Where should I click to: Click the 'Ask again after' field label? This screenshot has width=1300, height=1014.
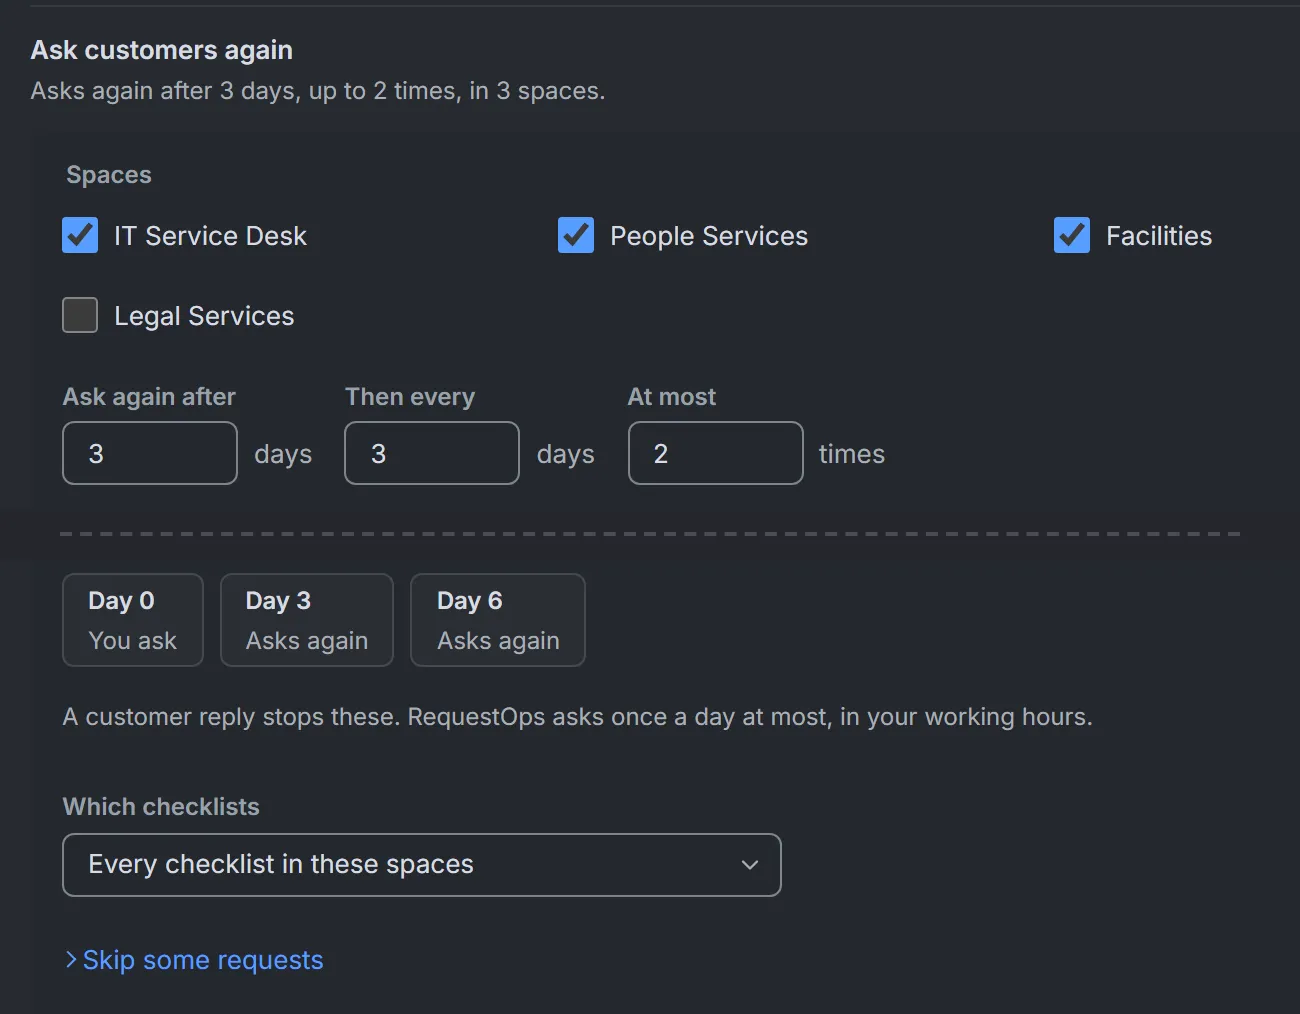149,397
